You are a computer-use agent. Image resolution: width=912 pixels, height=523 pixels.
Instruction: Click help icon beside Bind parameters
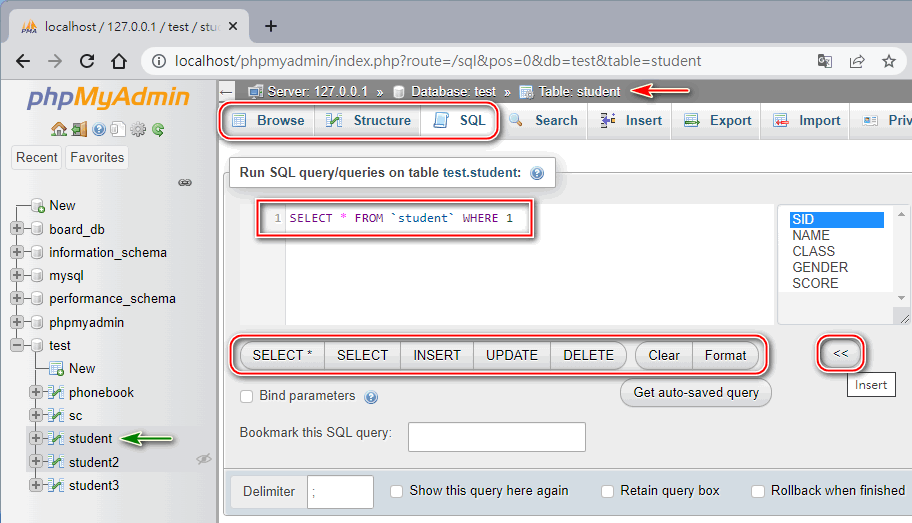point(371,397)
